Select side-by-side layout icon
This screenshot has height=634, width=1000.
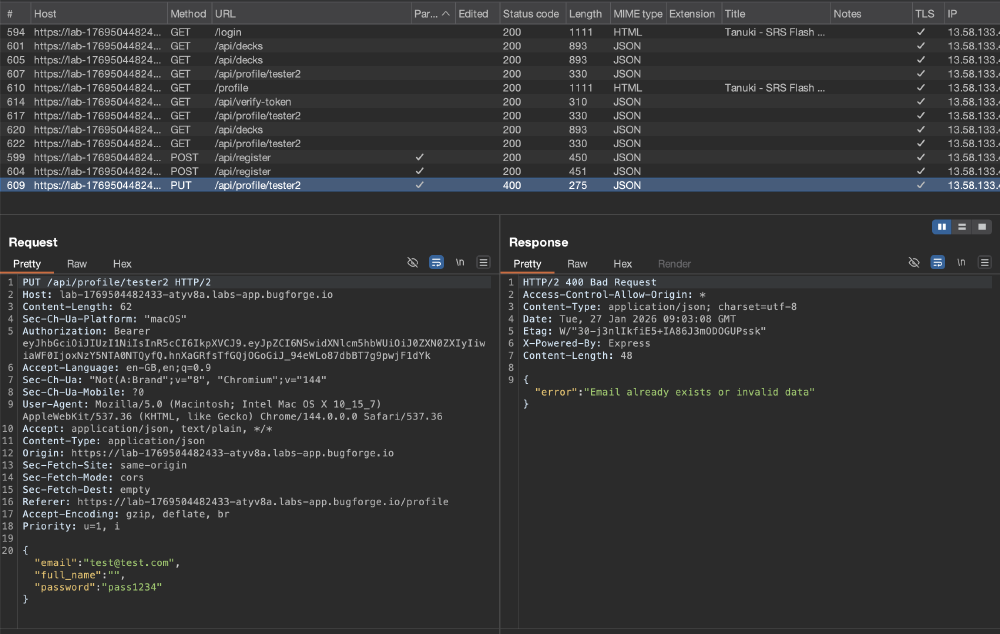942,227
